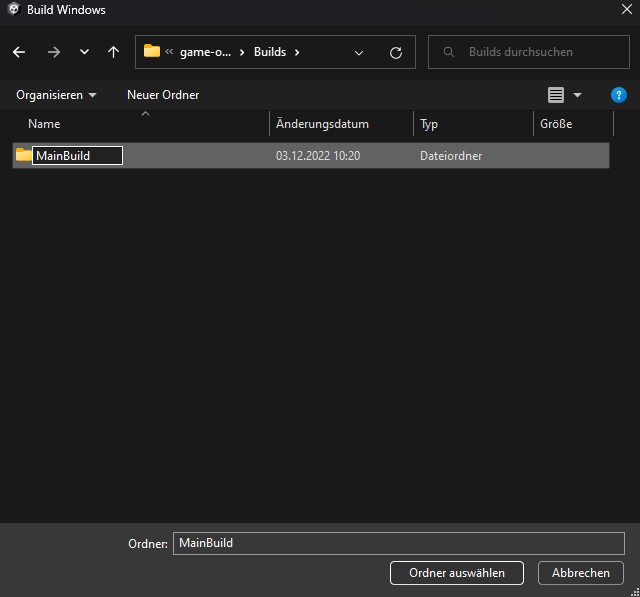Show hidden path via double-chevron
Screen dimensions: 640x597
pos(169,51)
